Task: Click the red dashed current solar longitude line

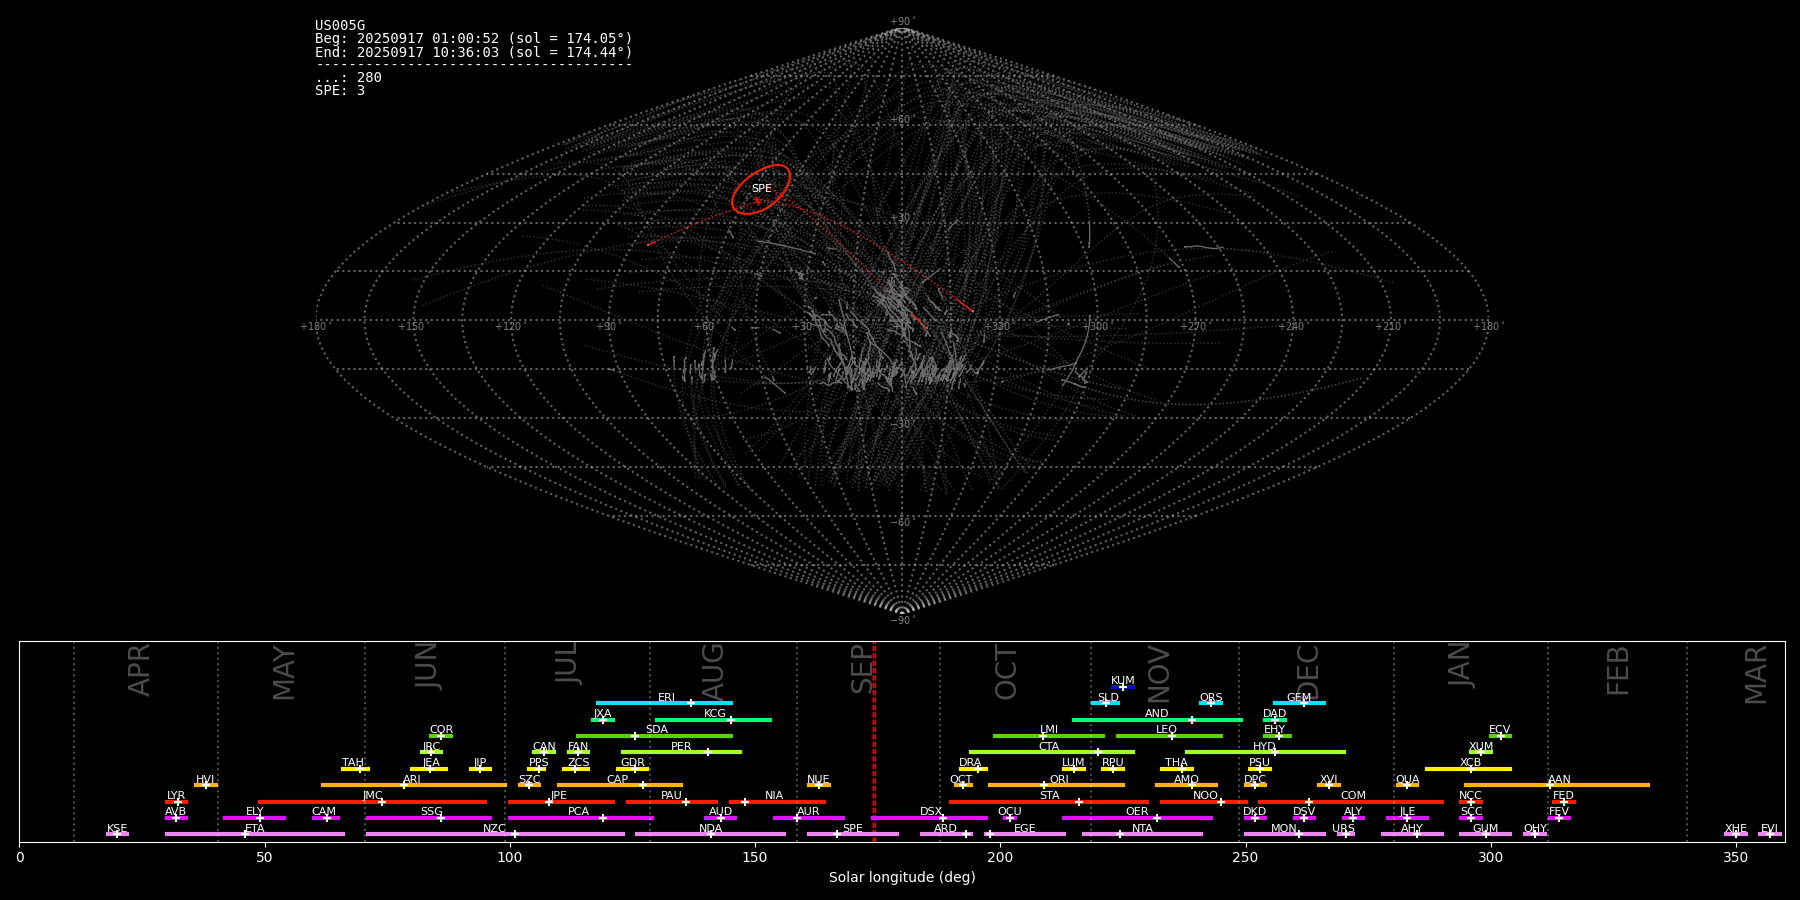Action: coord(874,741)
